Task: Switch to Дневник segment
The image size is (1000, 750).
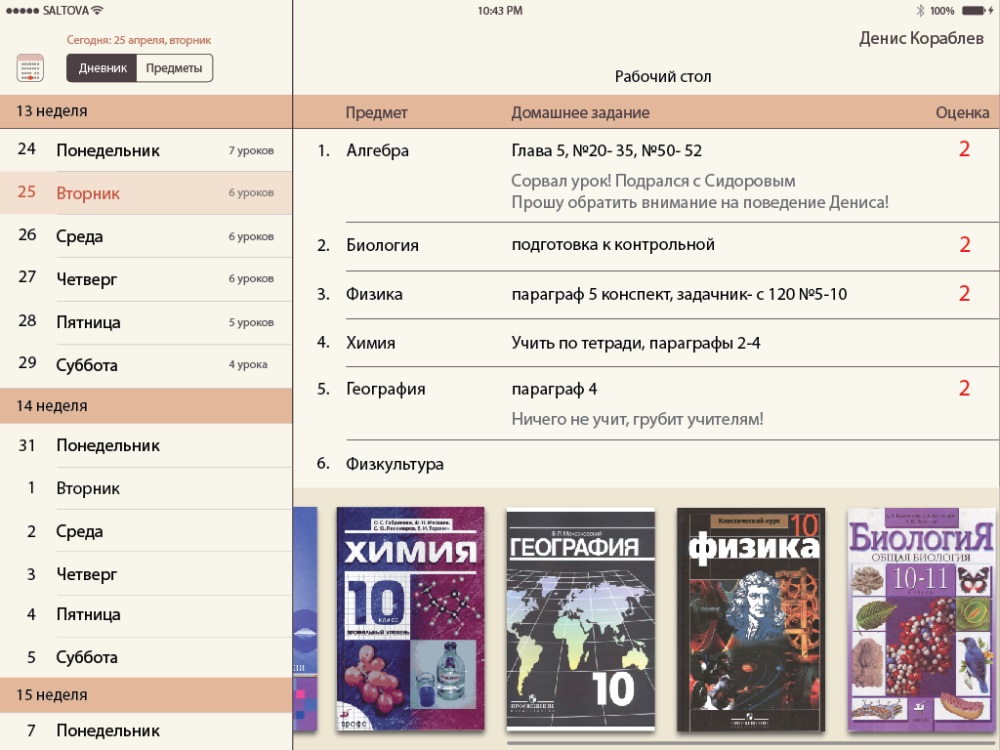Action: pyautogui.click(x=102, y=68)
